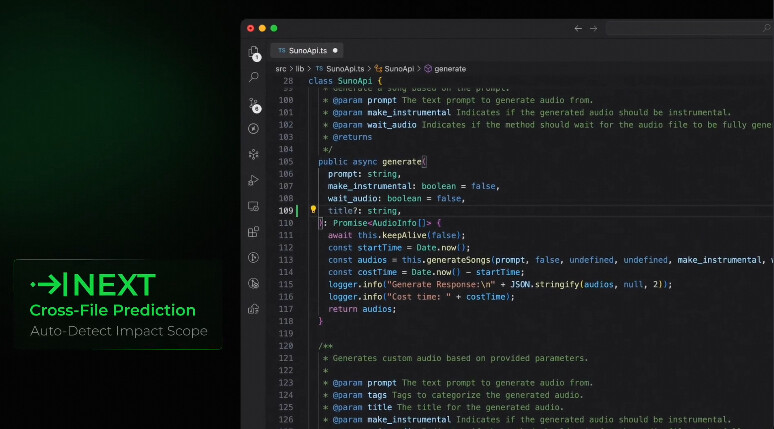Image resolution: width=774 pixels, height=429 pixels.
Task: Open Source Control view in activity bar
Action: pos(253,103)
